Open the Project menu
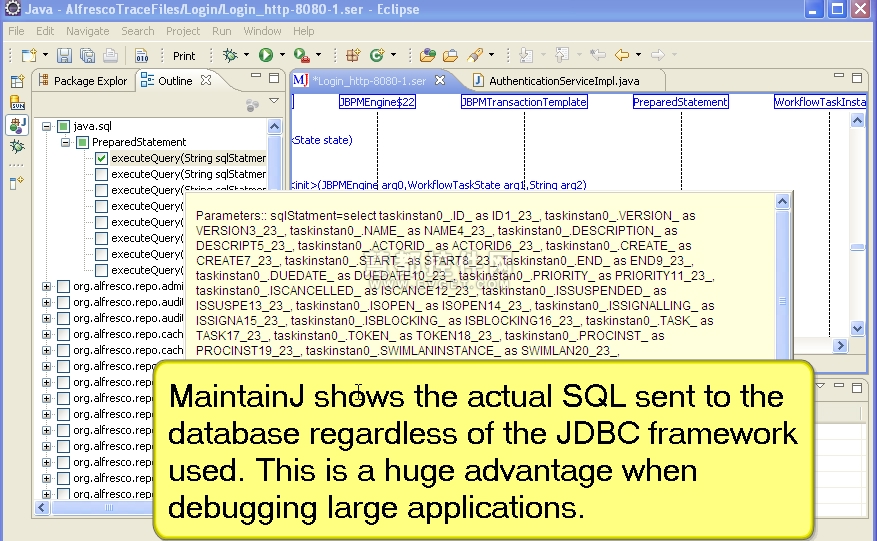The image size is (877, 541). 182,31
